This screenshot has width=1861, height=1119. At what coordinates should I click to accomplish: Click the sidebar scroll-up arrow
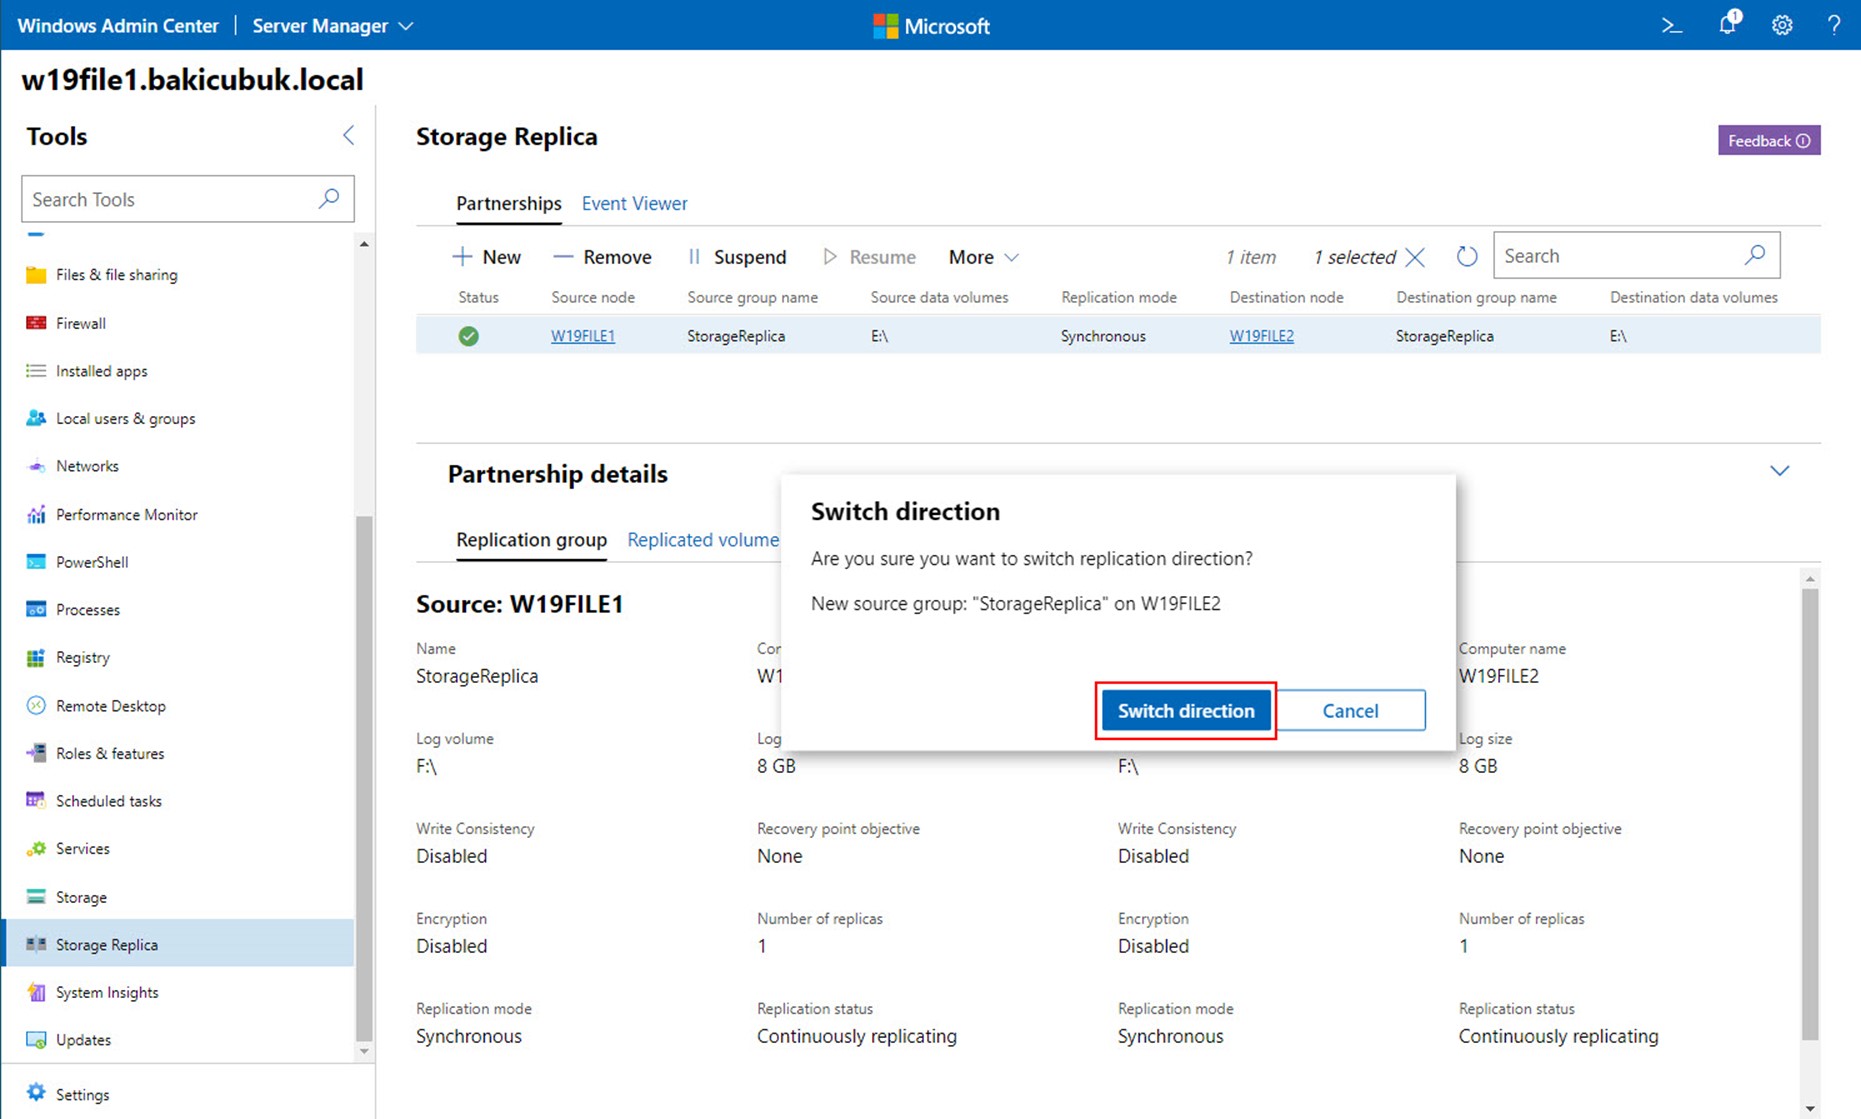pyautogui.click(x=364, y=244)
